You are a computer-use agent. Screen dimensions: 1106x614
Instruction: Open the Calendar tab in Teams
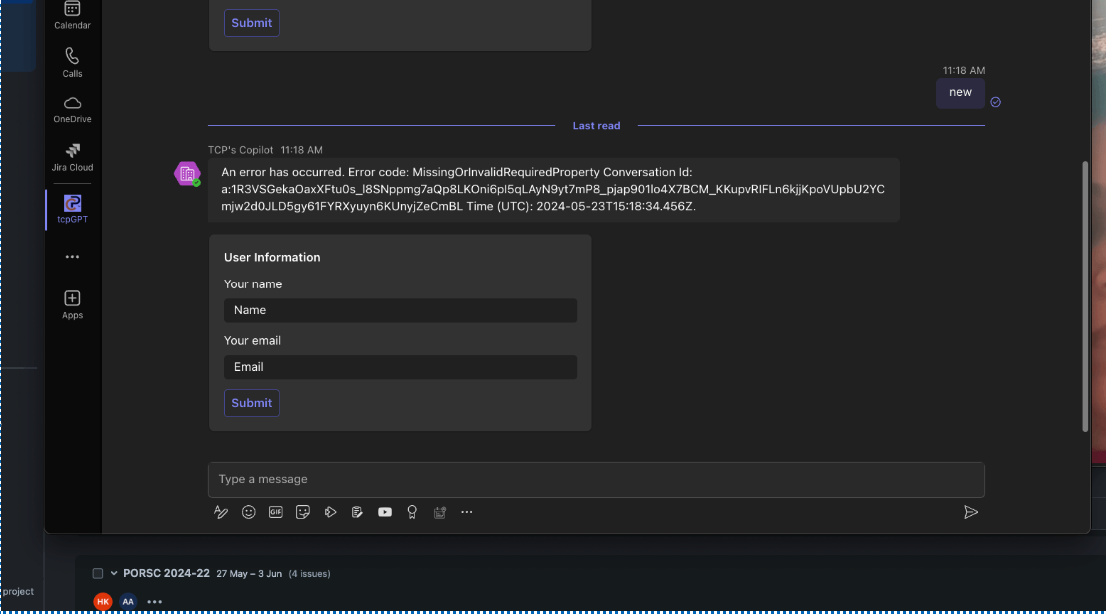click(72, 15)
